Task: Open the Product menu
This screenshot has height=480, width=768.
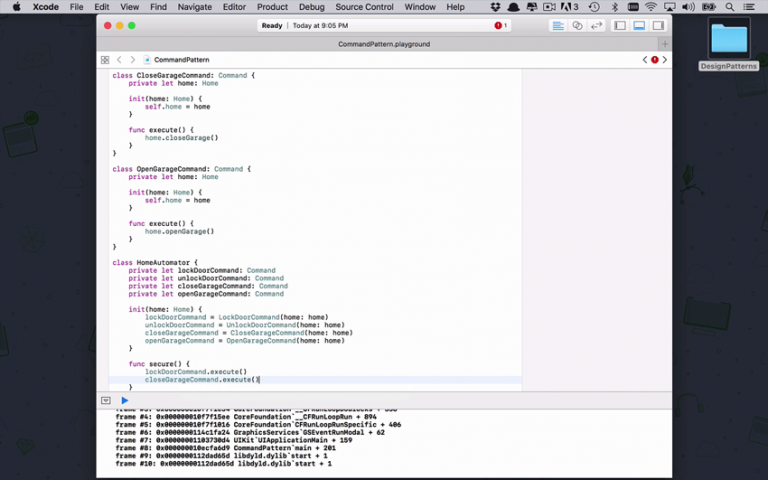Action: 272,7
